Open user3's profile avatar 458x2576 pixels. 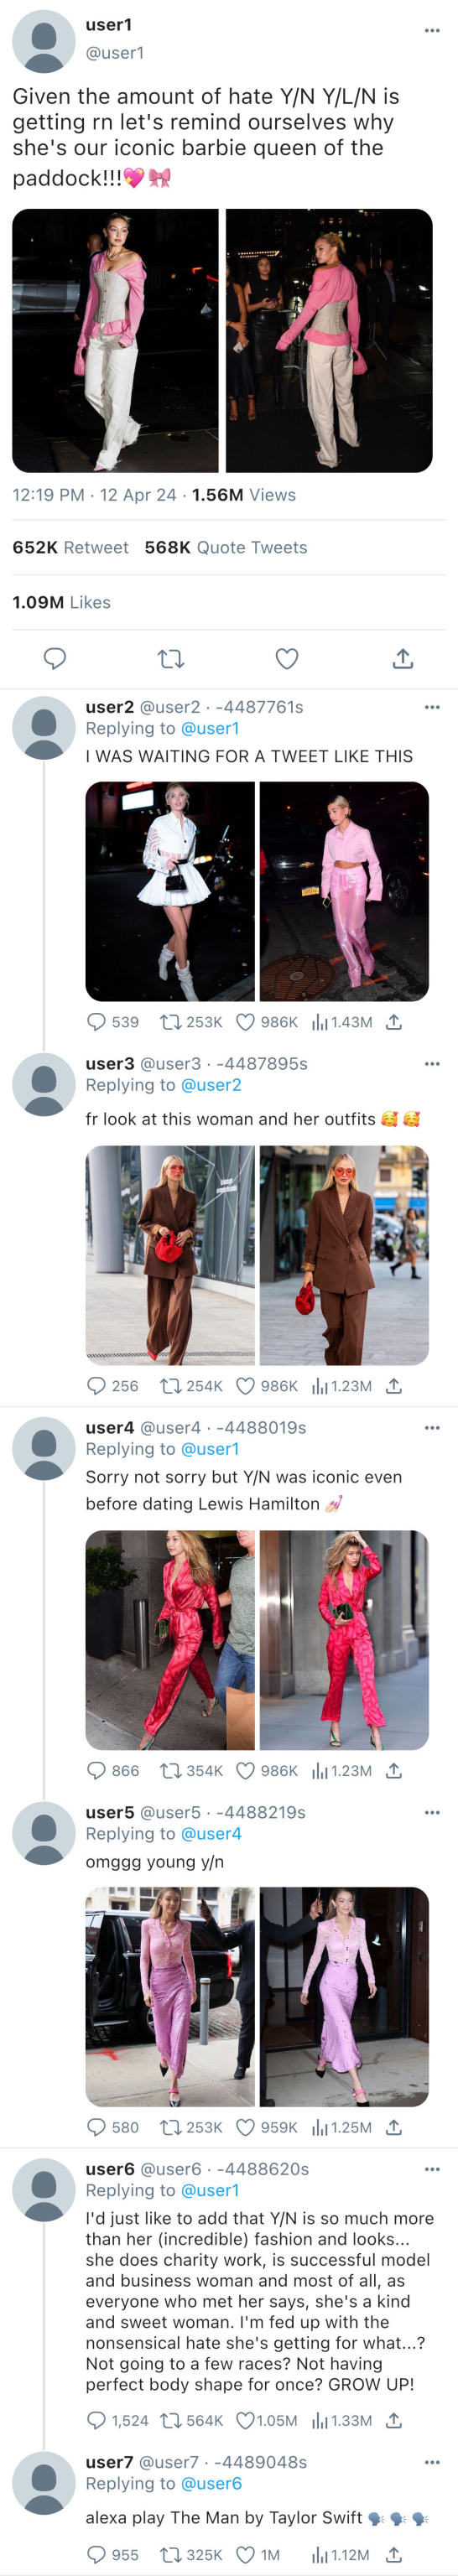click(44, 1084)
